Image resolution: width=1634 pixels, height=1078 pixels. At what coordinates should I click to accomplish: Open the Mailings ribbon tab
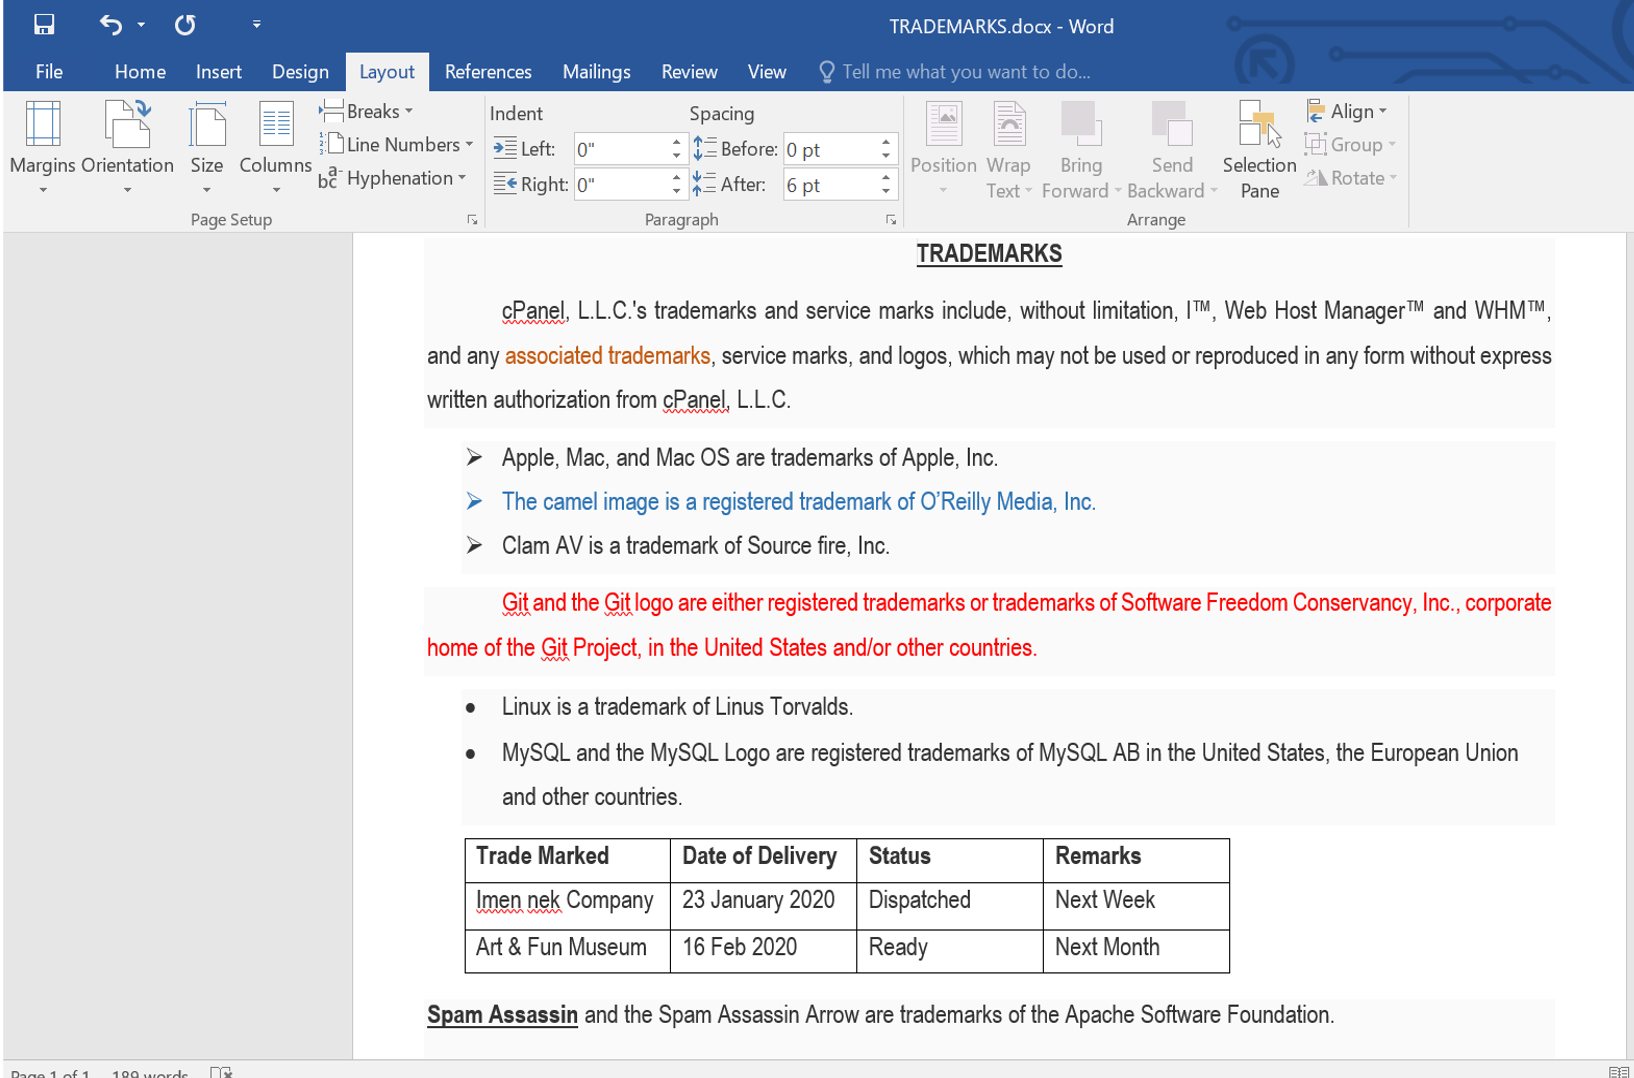(x=596, y=71)
